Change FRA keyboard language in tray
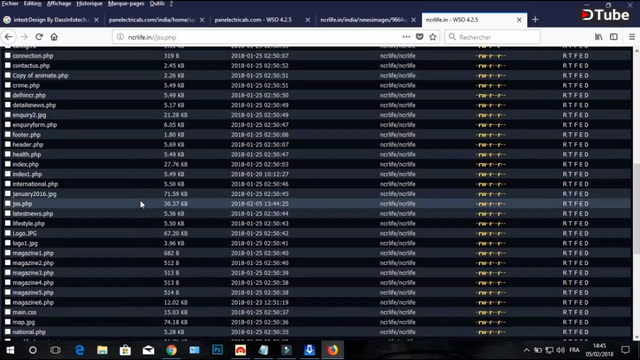The width and height of the screenshot is (640, 360). (574, 350)
